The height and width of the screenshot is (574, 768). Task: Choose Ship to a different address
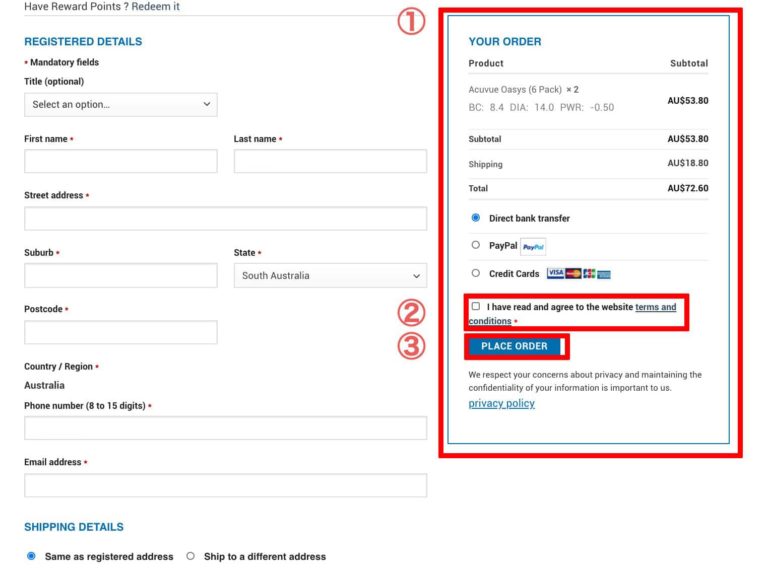tap(191, 556)
